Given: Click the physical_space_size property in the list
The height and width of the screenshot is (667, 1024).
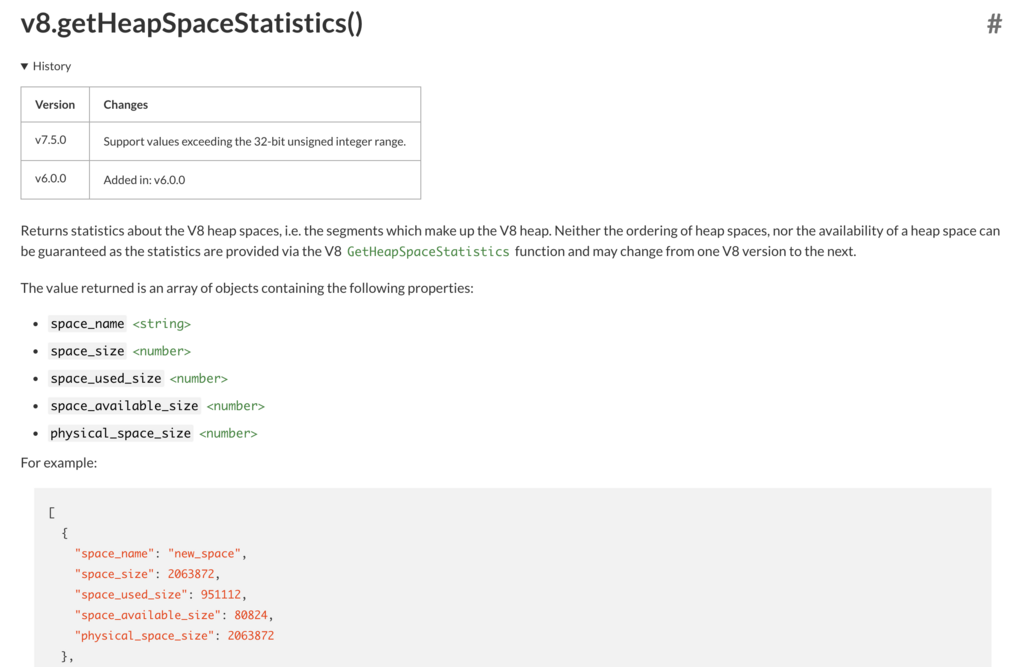Looking at the screenshot, I should click(x=120, y=434).
